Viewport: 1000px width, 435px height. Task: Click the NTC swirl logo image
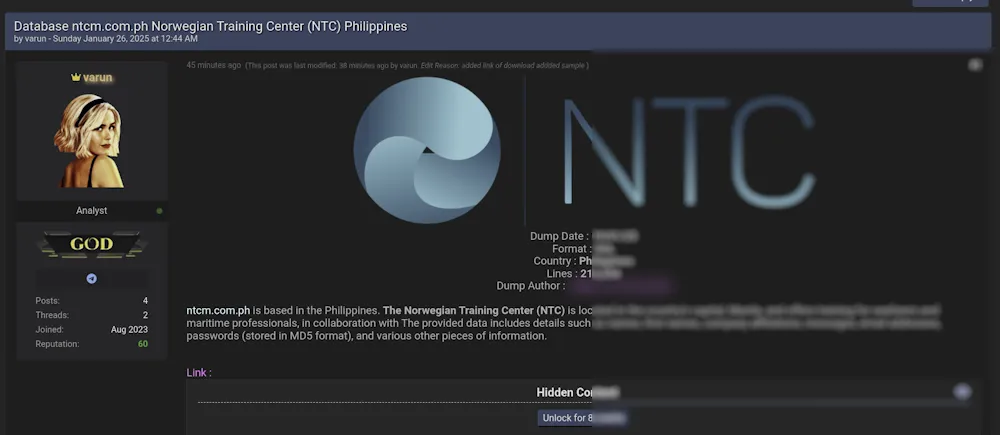(427, 150)
